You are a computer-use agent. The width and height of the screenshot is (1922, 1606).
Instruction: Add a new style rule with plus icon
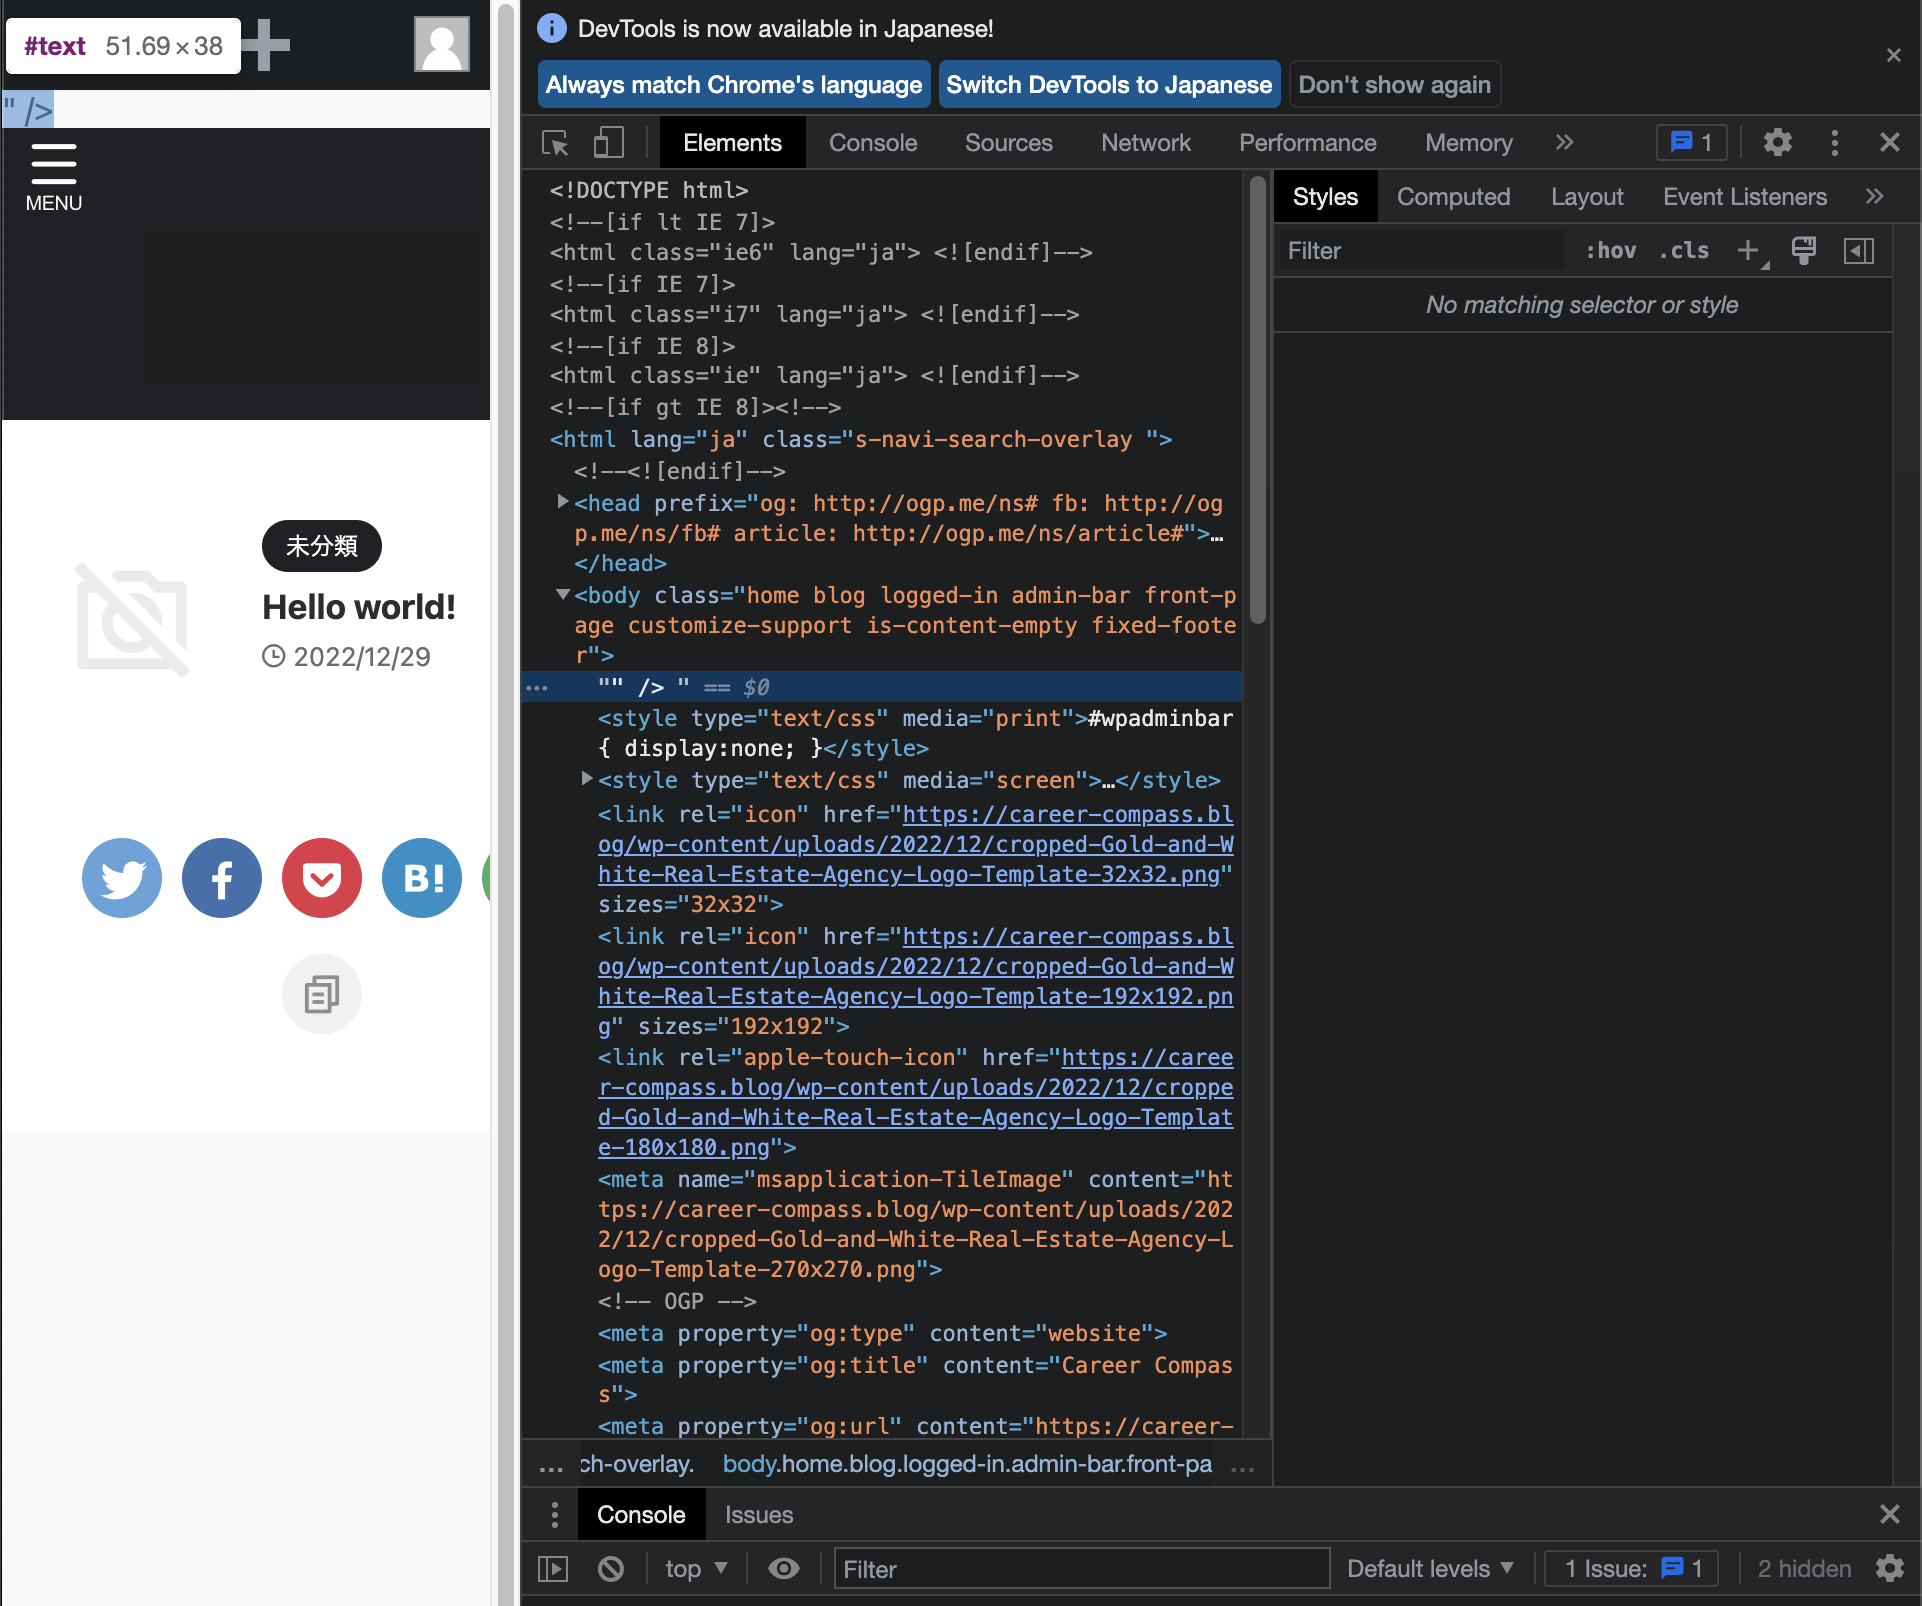pos(1747,250)
